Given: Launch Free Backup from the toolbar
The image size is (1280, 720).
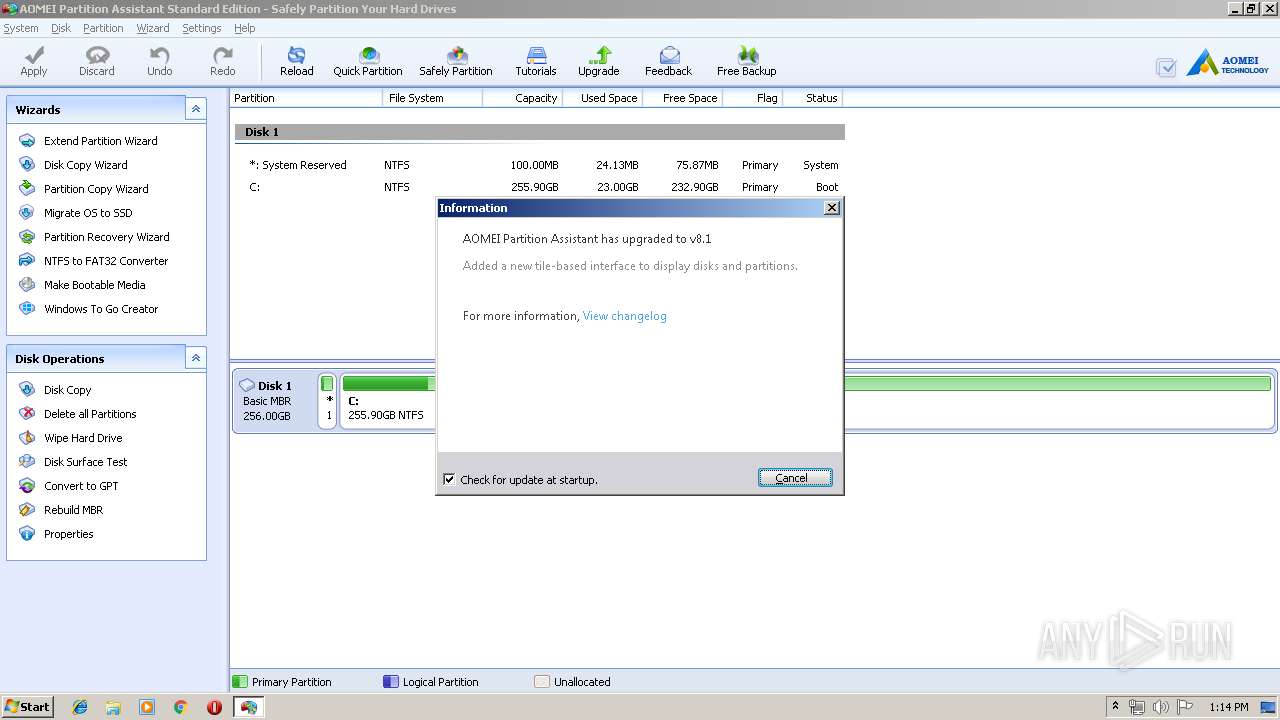Looking at the screenshot, I should tap(747, 61).
